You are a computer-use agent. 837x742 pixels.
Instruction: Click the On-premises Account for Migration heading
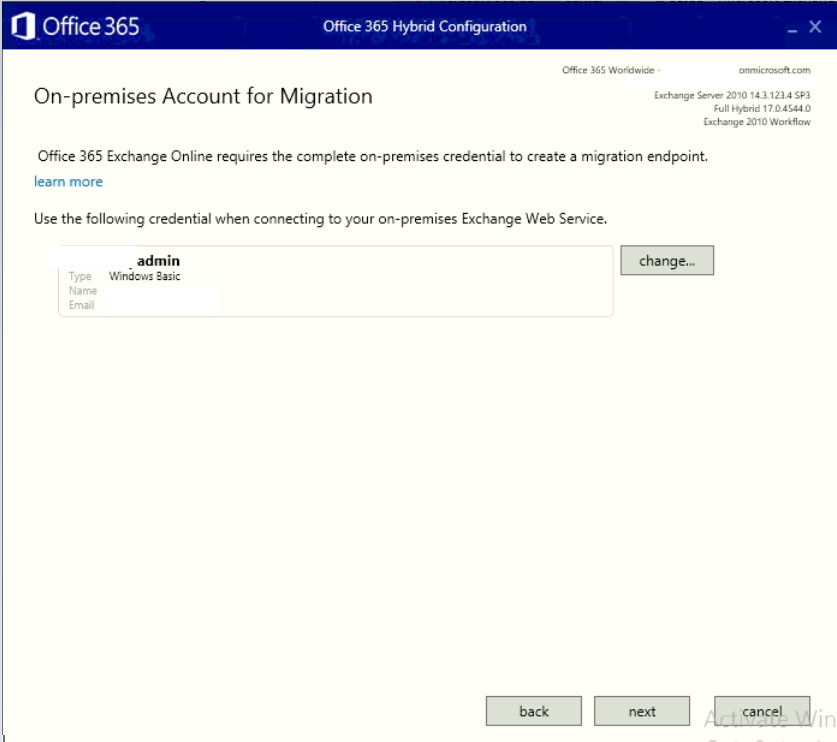tap(203, 97)
